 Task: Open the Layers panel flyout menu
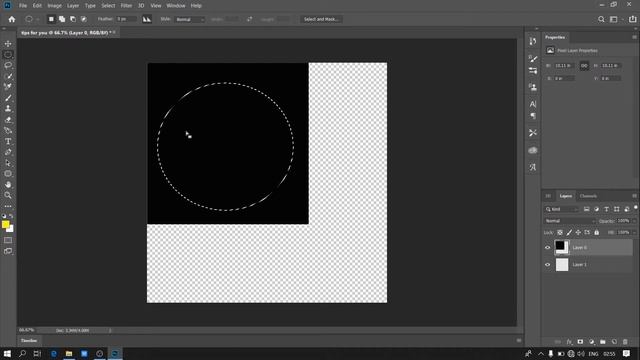tap(634, 196)
